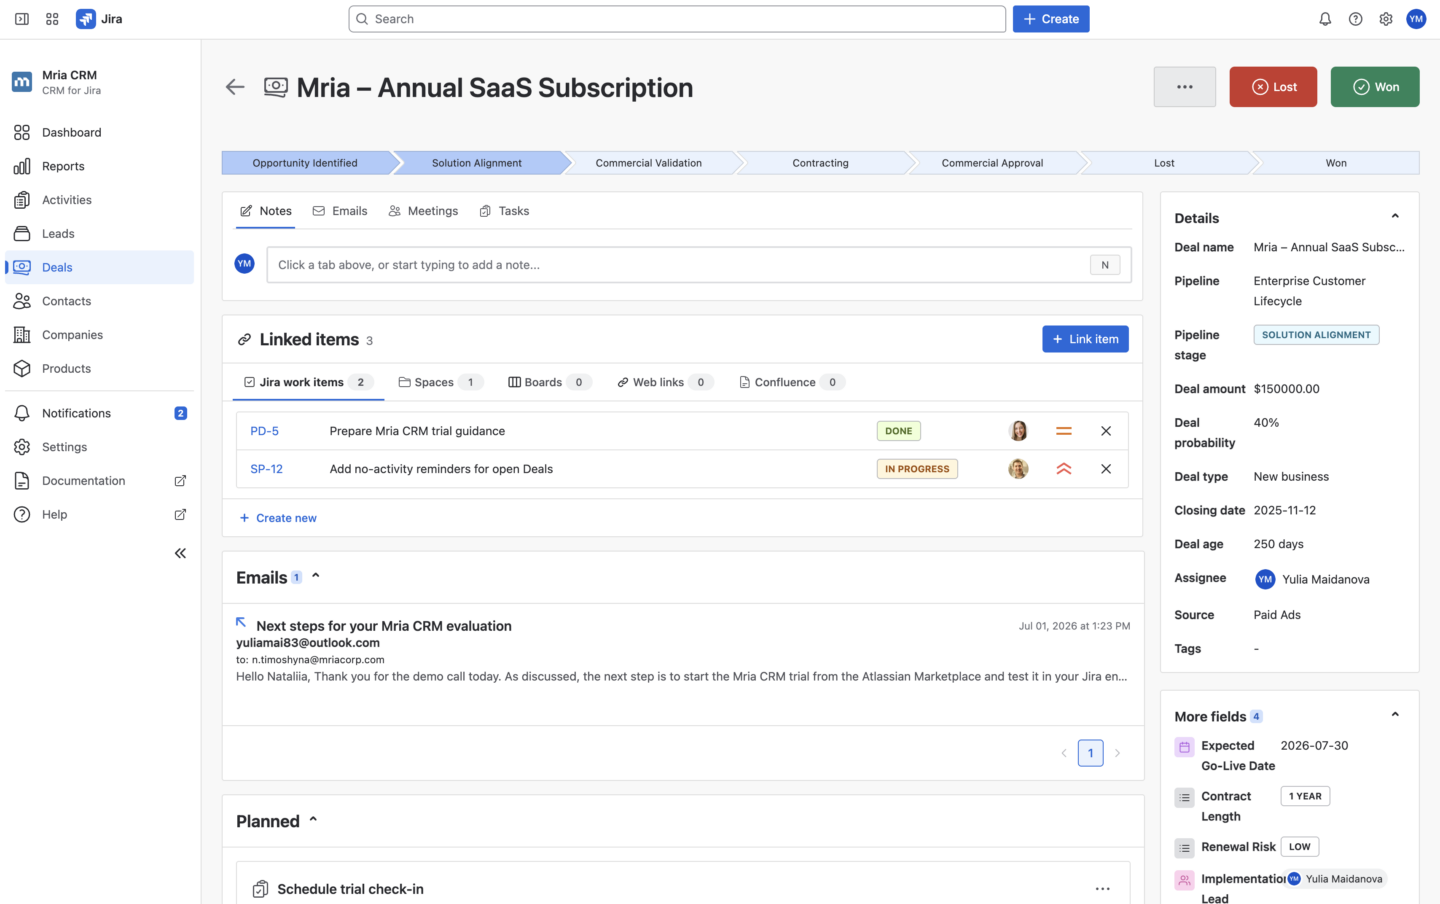1440x904 pixels.
Task: Remove the PD-5 linked item
Action: coord(1106,431)
